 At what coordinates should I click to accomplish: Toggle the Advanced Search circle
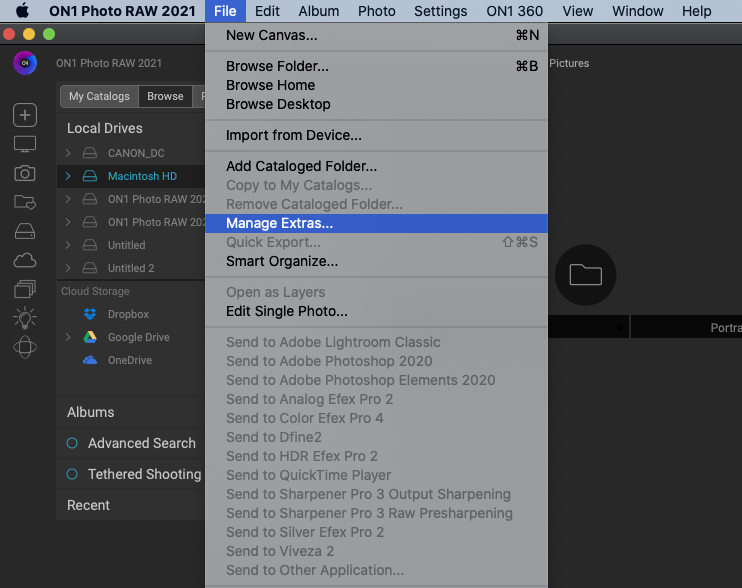click(72, 443)
